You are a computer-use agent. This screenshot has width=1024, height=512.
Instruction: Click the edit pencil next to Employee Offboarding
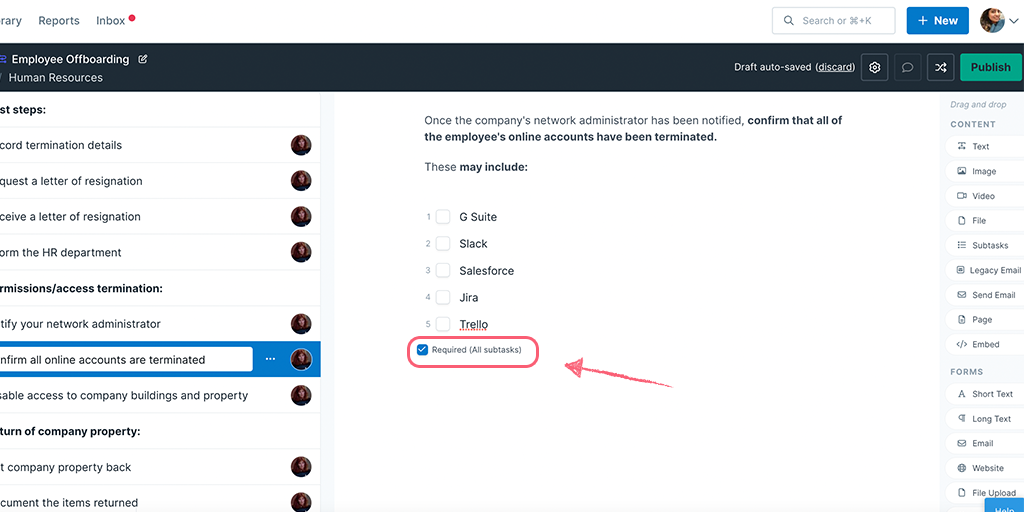click(x=143, y=59)
